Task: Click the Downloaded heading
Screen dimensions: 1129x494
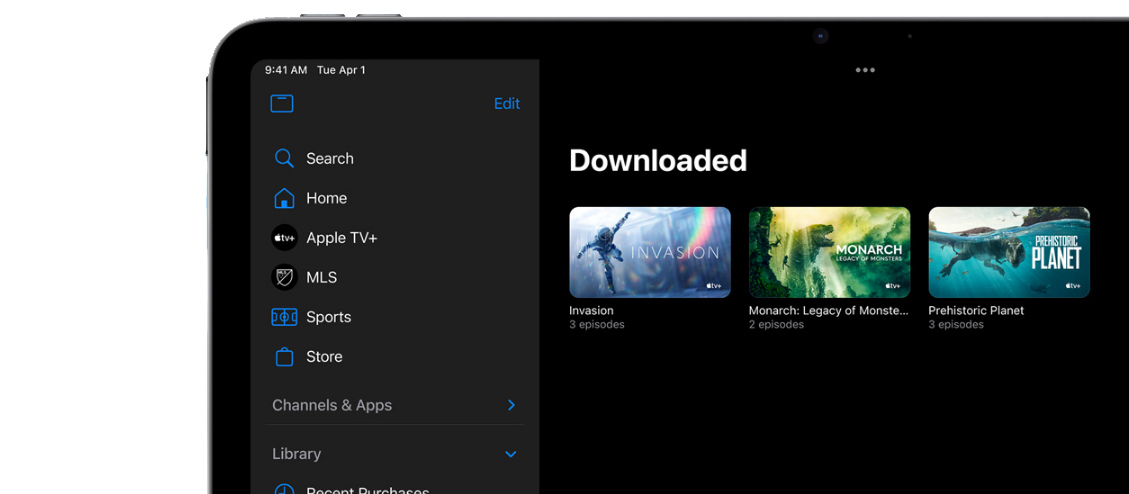Action: click(658, 161)
